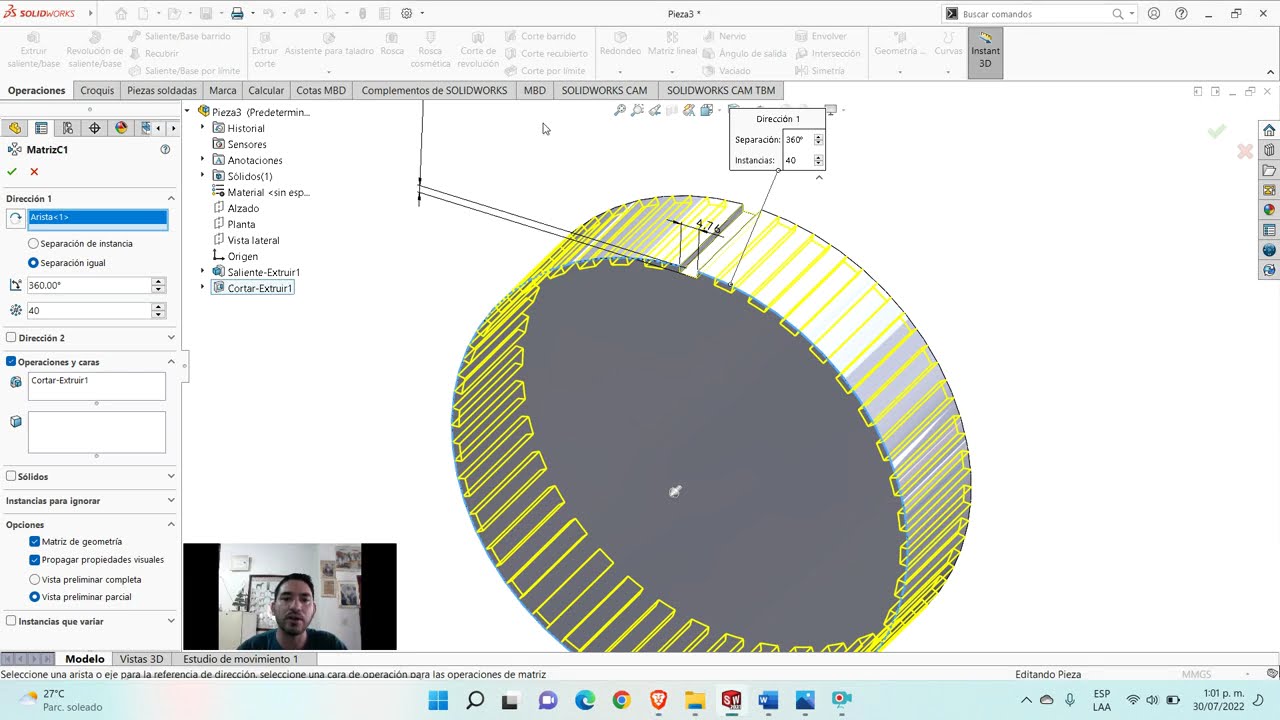Open DimXpertManager crosshair tab
The image size is (1280, 720).
pyautogui.click(x=95, y=128)
